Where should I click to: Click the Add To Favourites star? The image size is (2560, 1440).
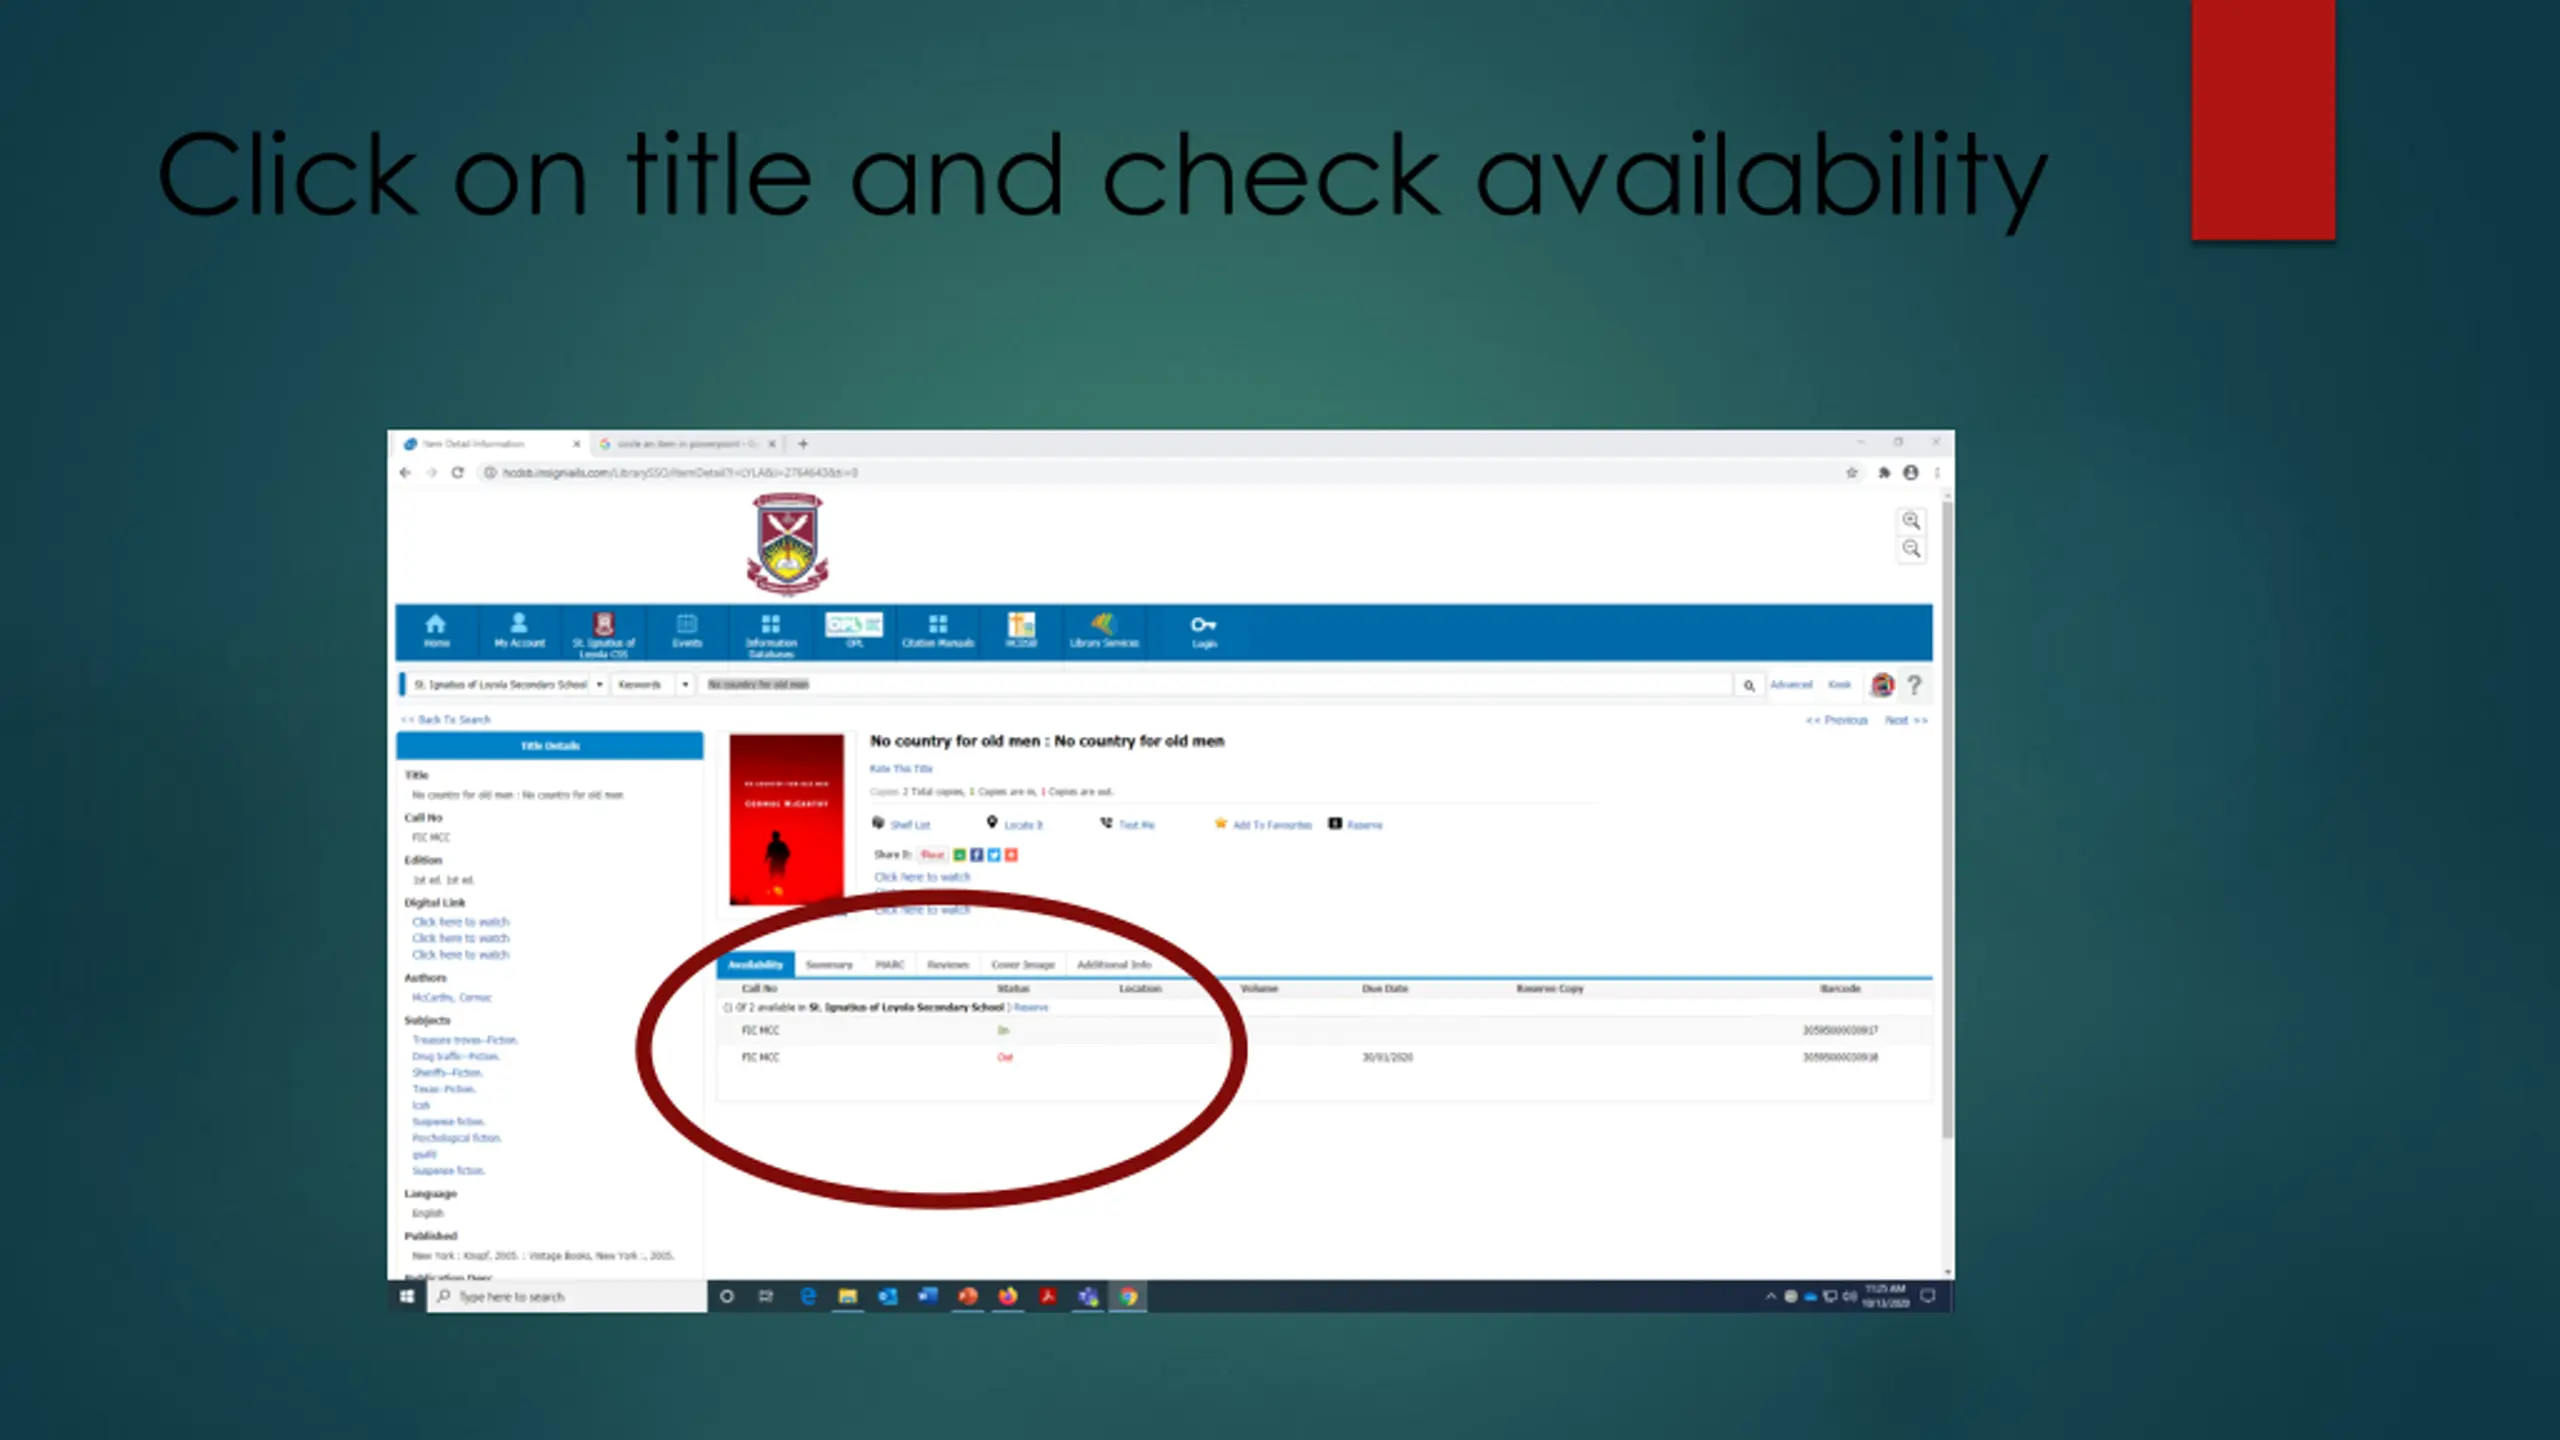pyautogui.click(x=1220, y=824)
